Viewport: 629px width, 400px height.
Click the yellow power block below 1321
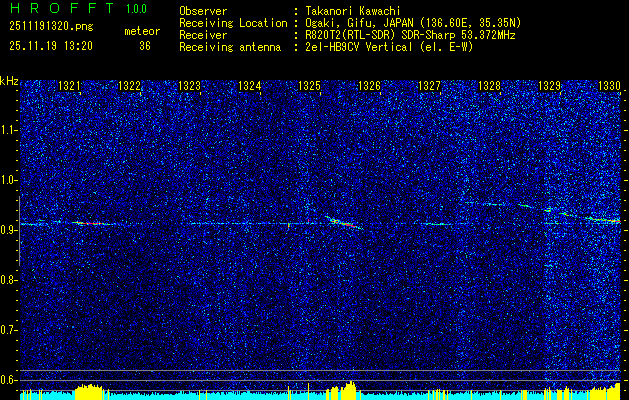[89, 392]
